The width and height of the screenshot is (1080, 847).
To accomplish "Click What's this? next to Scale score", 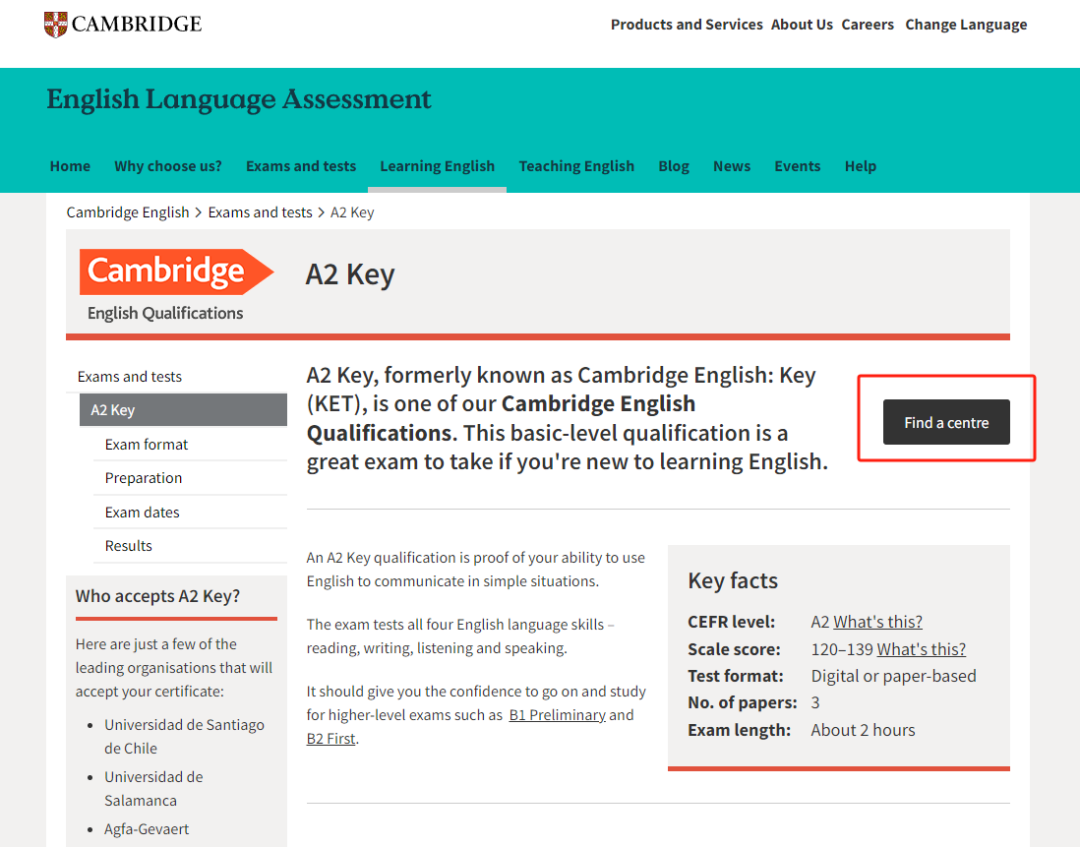I will point(921,649).
